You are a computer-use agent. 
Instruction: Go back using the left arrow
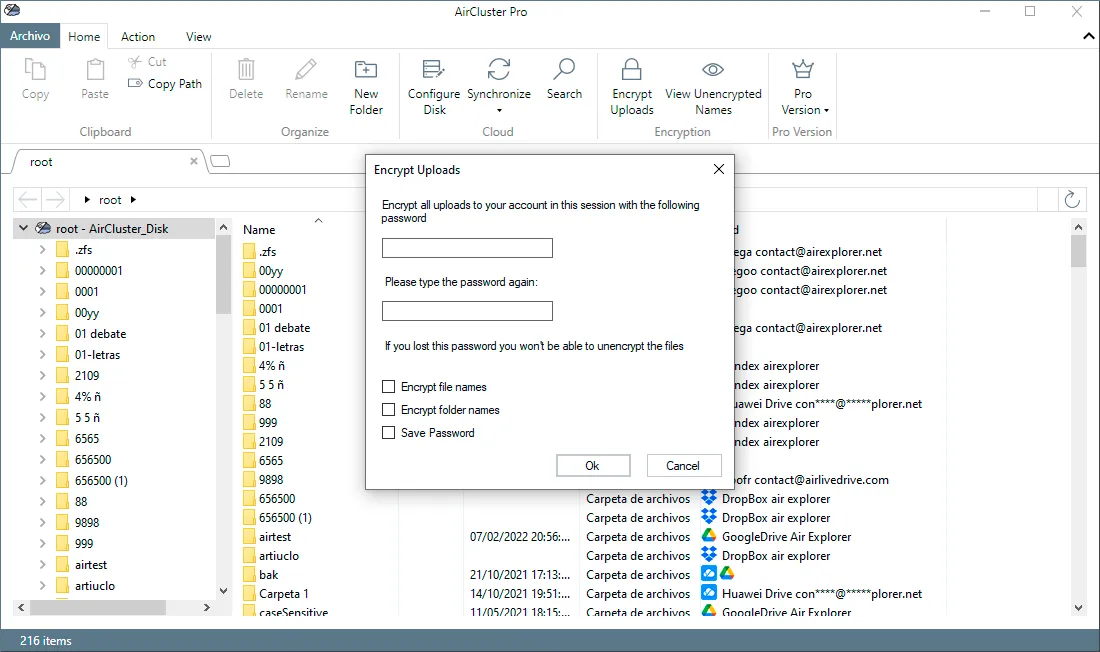coord(28,199)
